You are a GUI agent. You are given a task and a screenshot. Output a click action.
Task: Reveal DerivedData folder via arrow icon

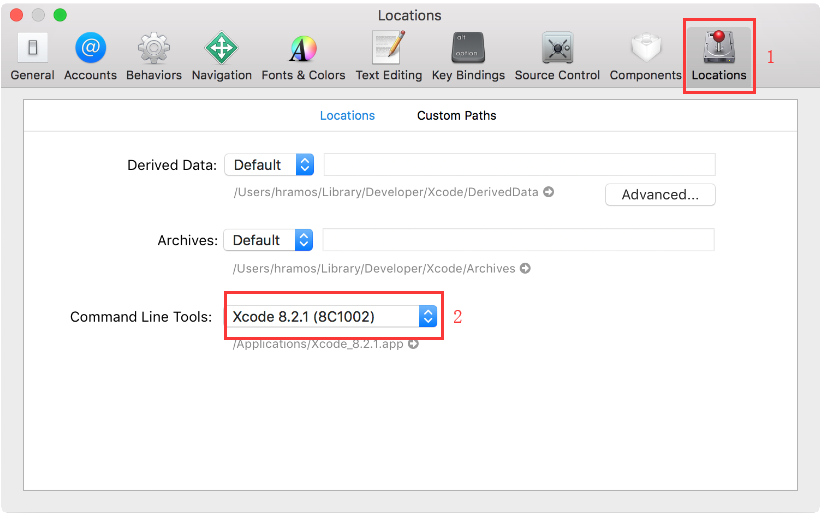(548, 191)
